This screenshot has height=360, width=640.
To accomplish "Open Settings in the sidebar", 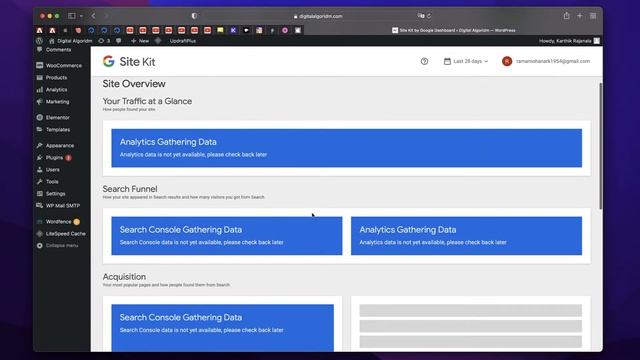I will point(56,193).
